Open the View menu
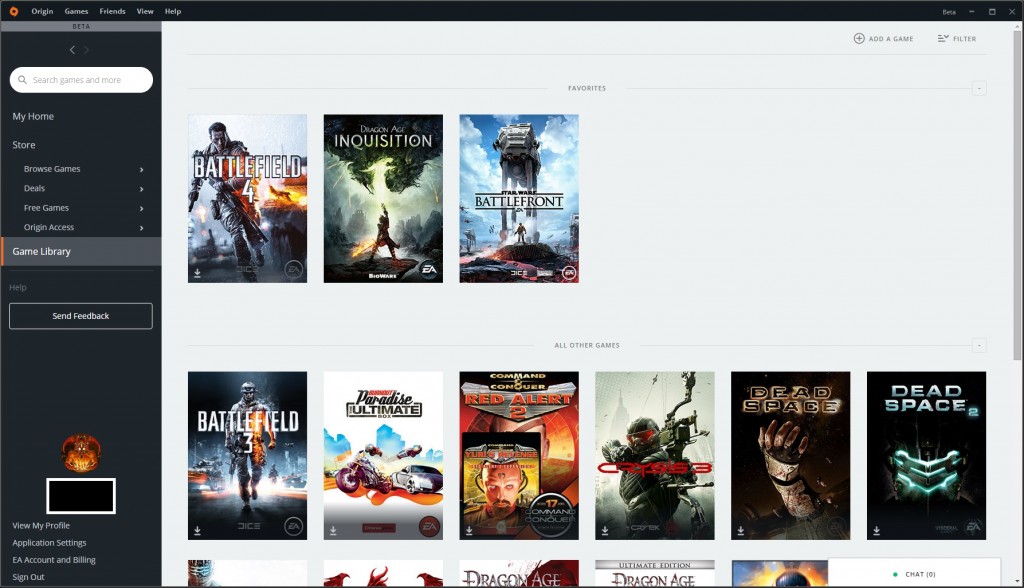Screen dimensions: 1024x588 pos(145,11)
